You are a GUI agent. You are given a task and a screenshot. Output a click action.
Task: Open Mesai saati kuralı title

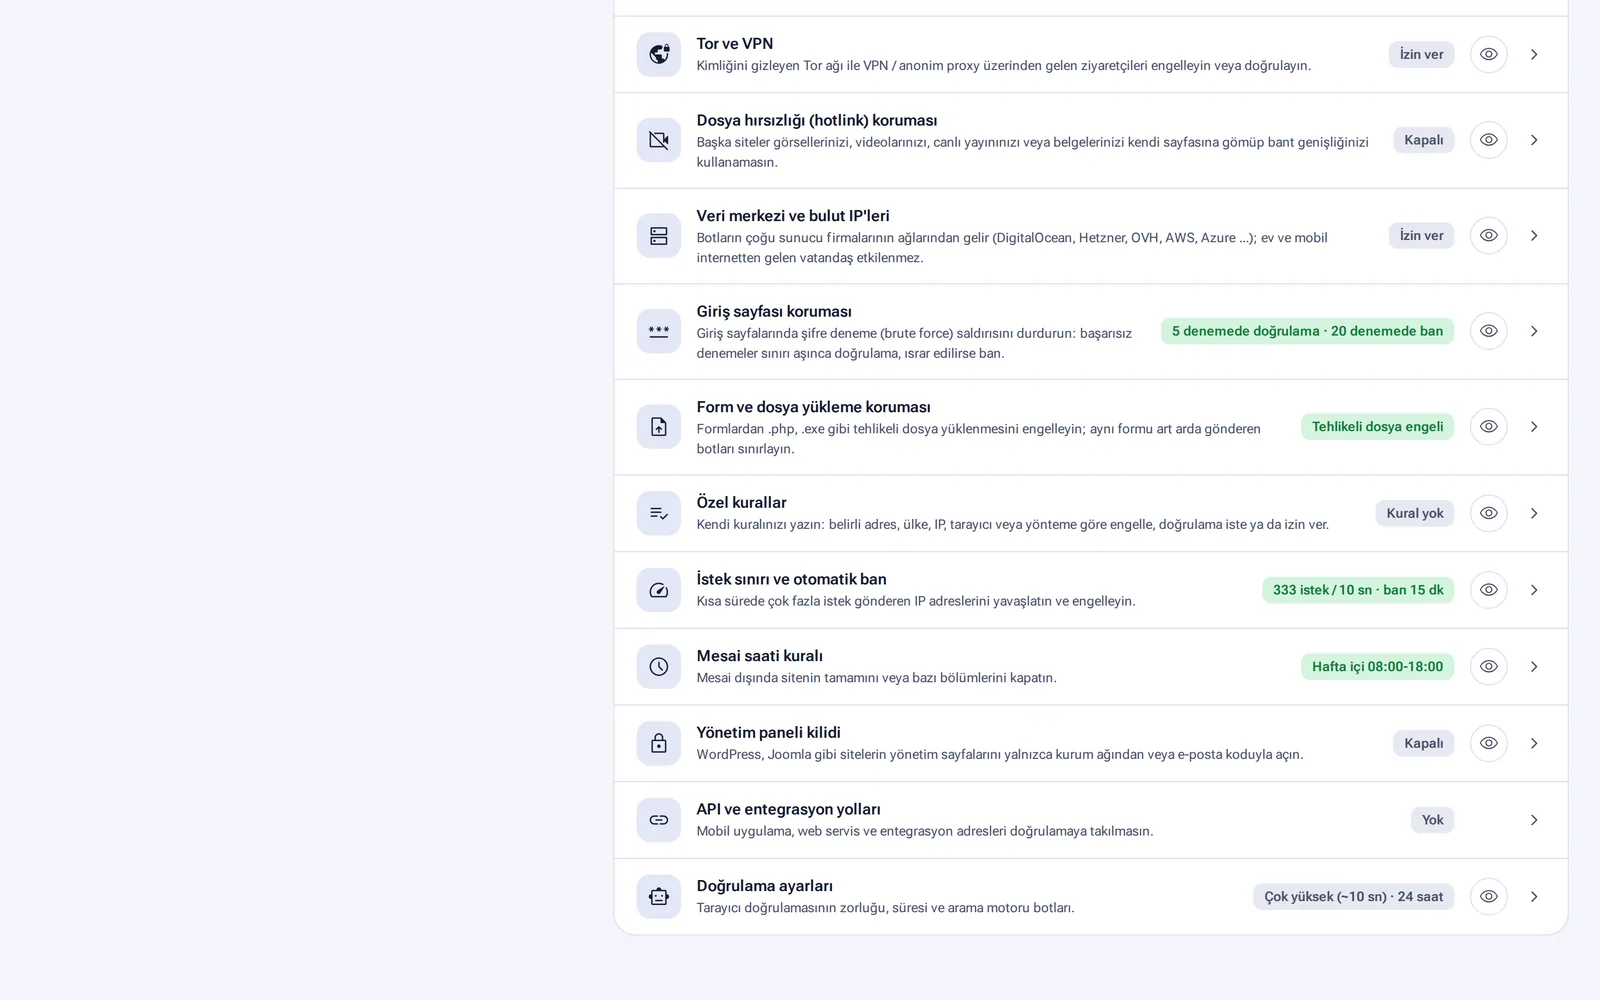click(x=759, y=656)
